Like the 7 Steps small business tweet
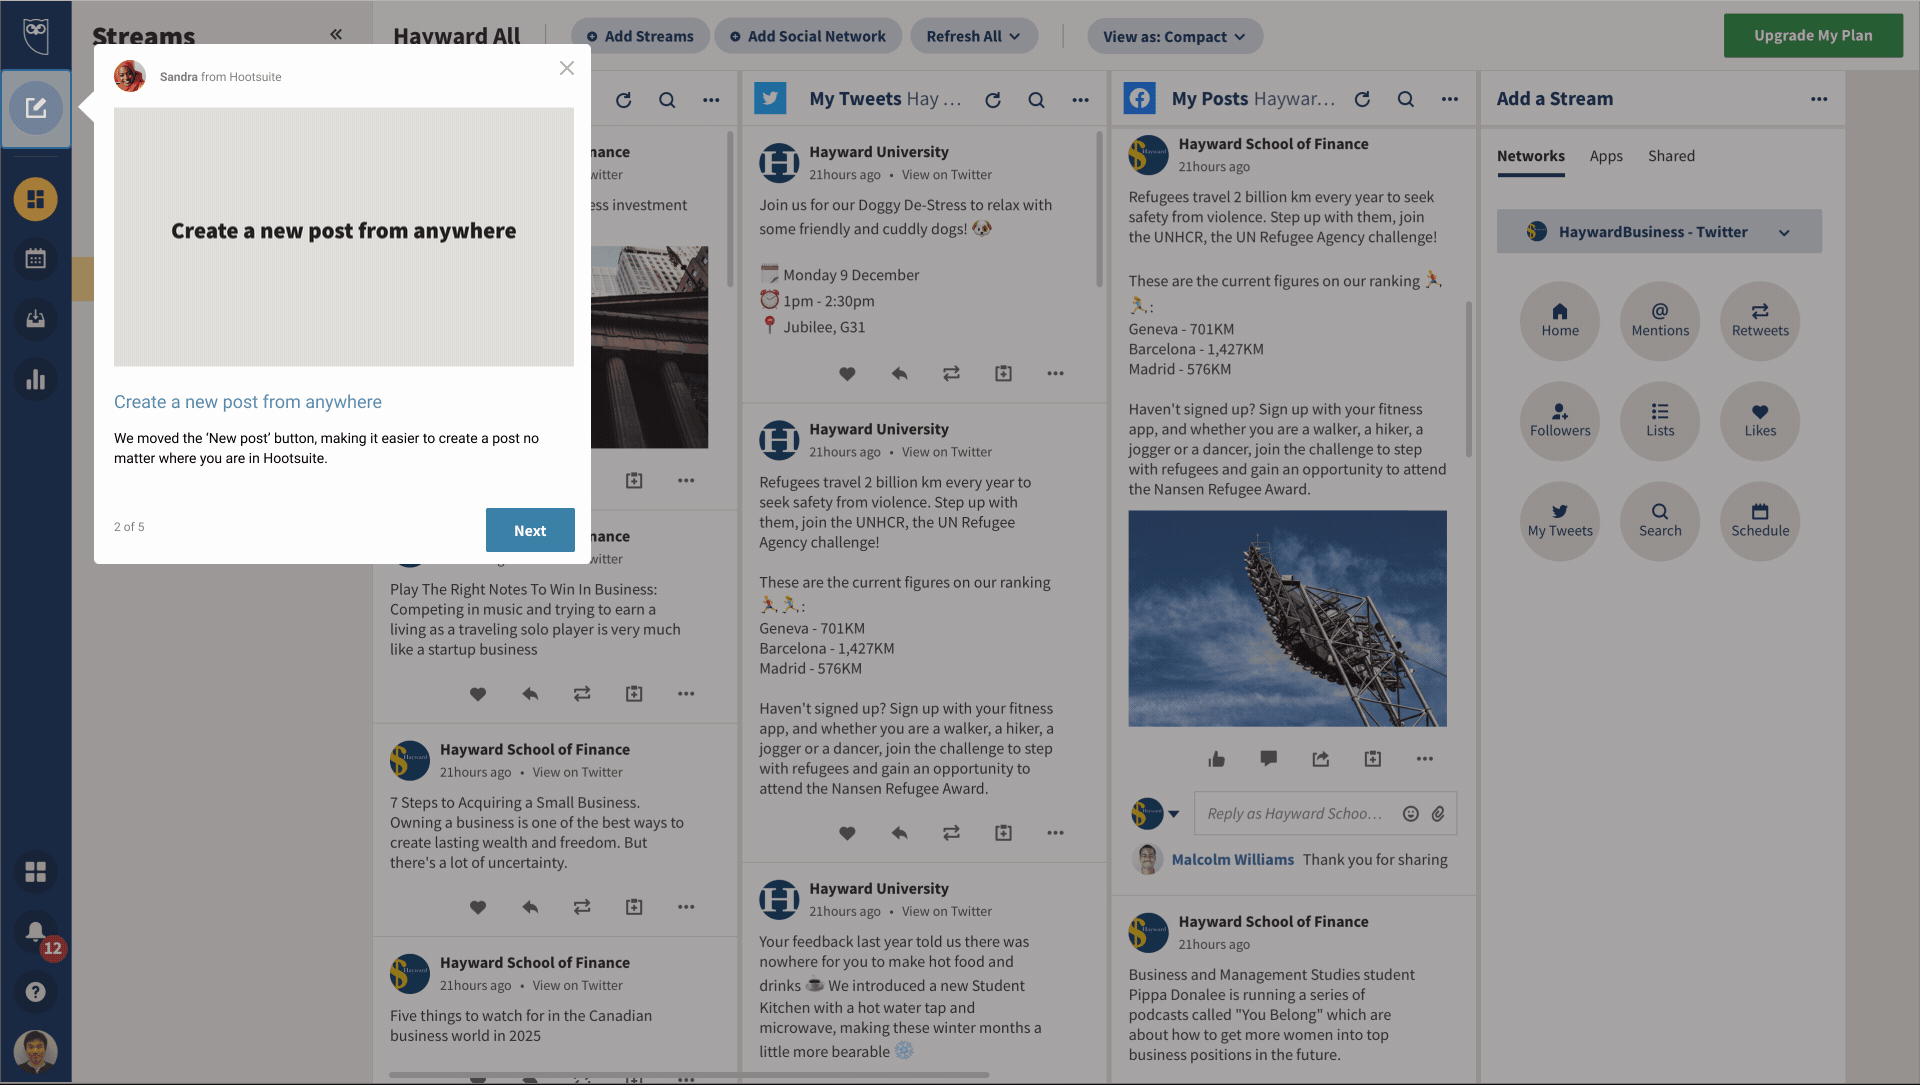 (478, 907)
